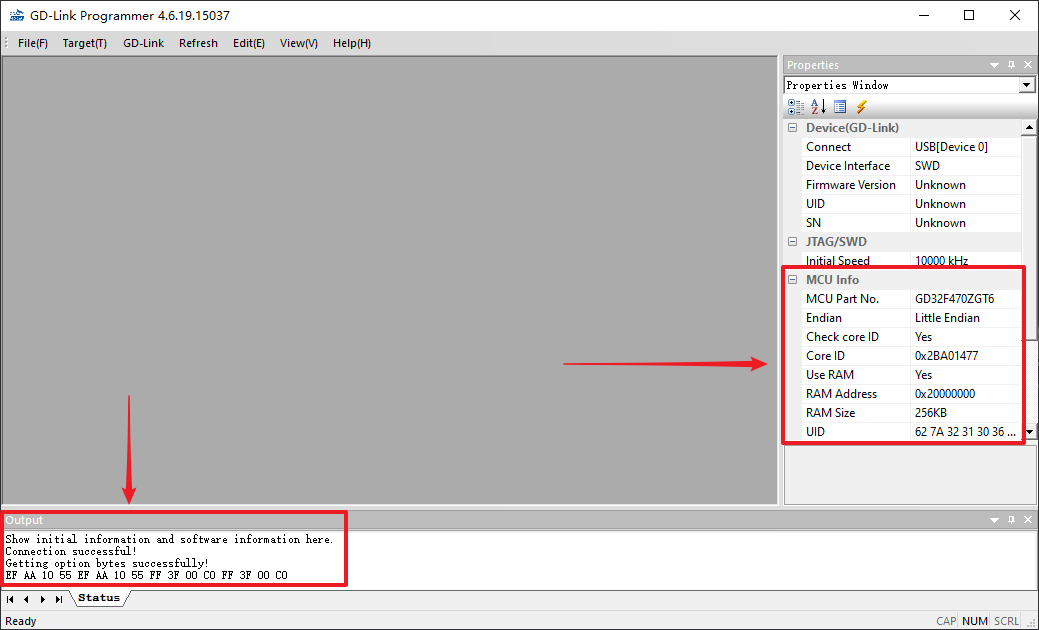
Task: Sort properties alphabetically with the A-Z icon
Action: click(x=818, y=107)
